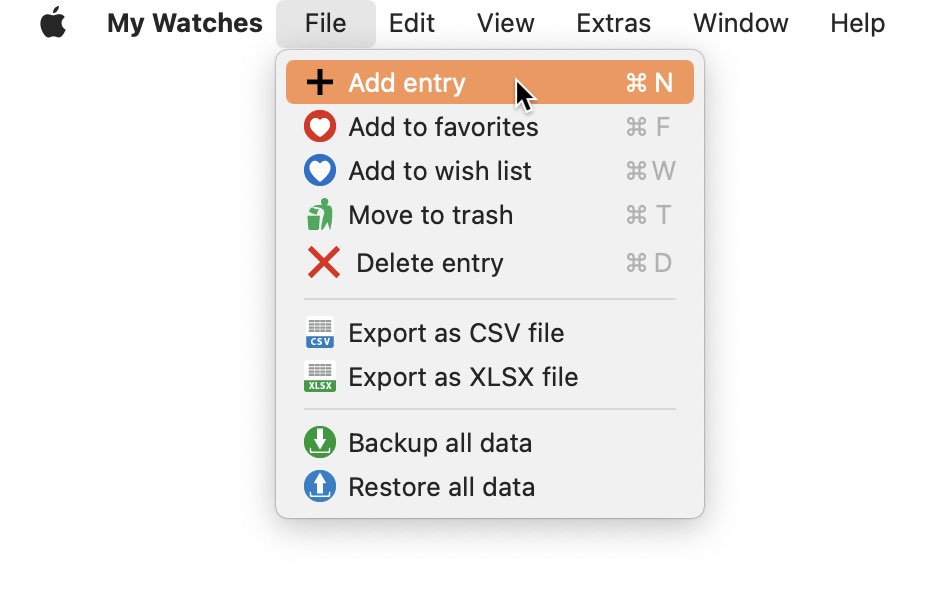Open the Apple menu
This screenshot has width=925, height=595.
[53, 23]
